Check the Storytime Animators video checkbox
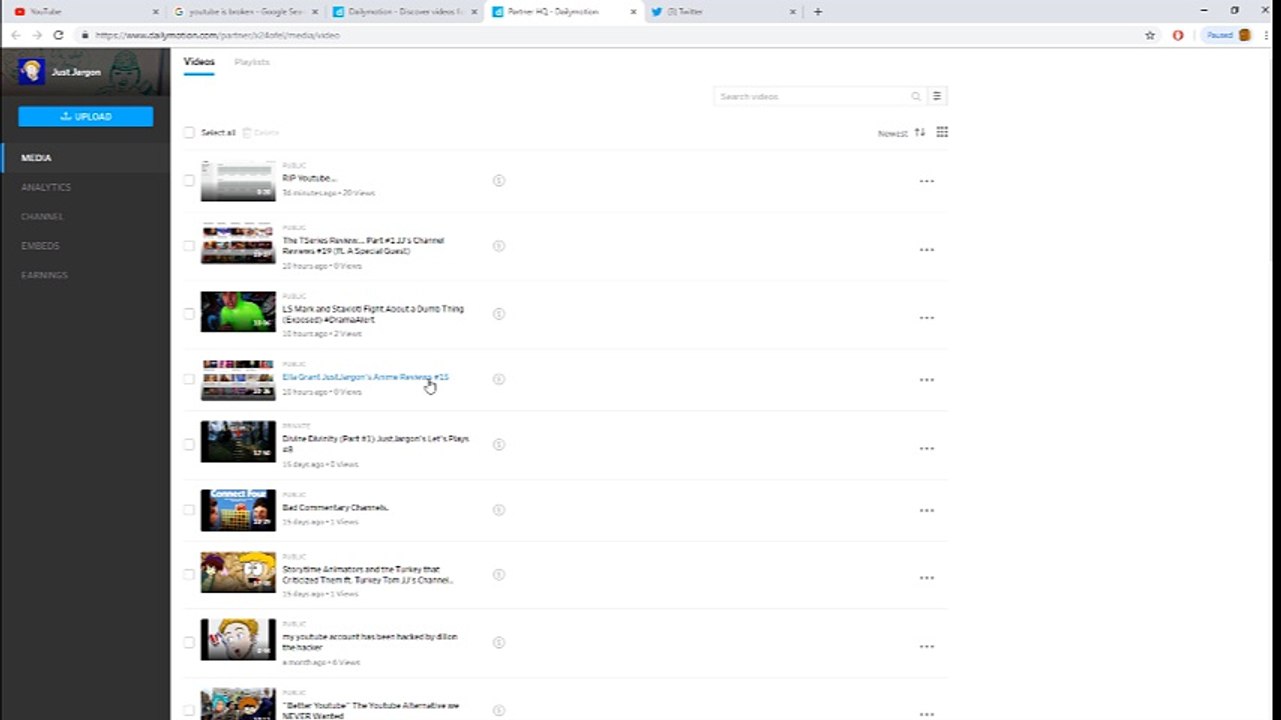 (189, 575)
